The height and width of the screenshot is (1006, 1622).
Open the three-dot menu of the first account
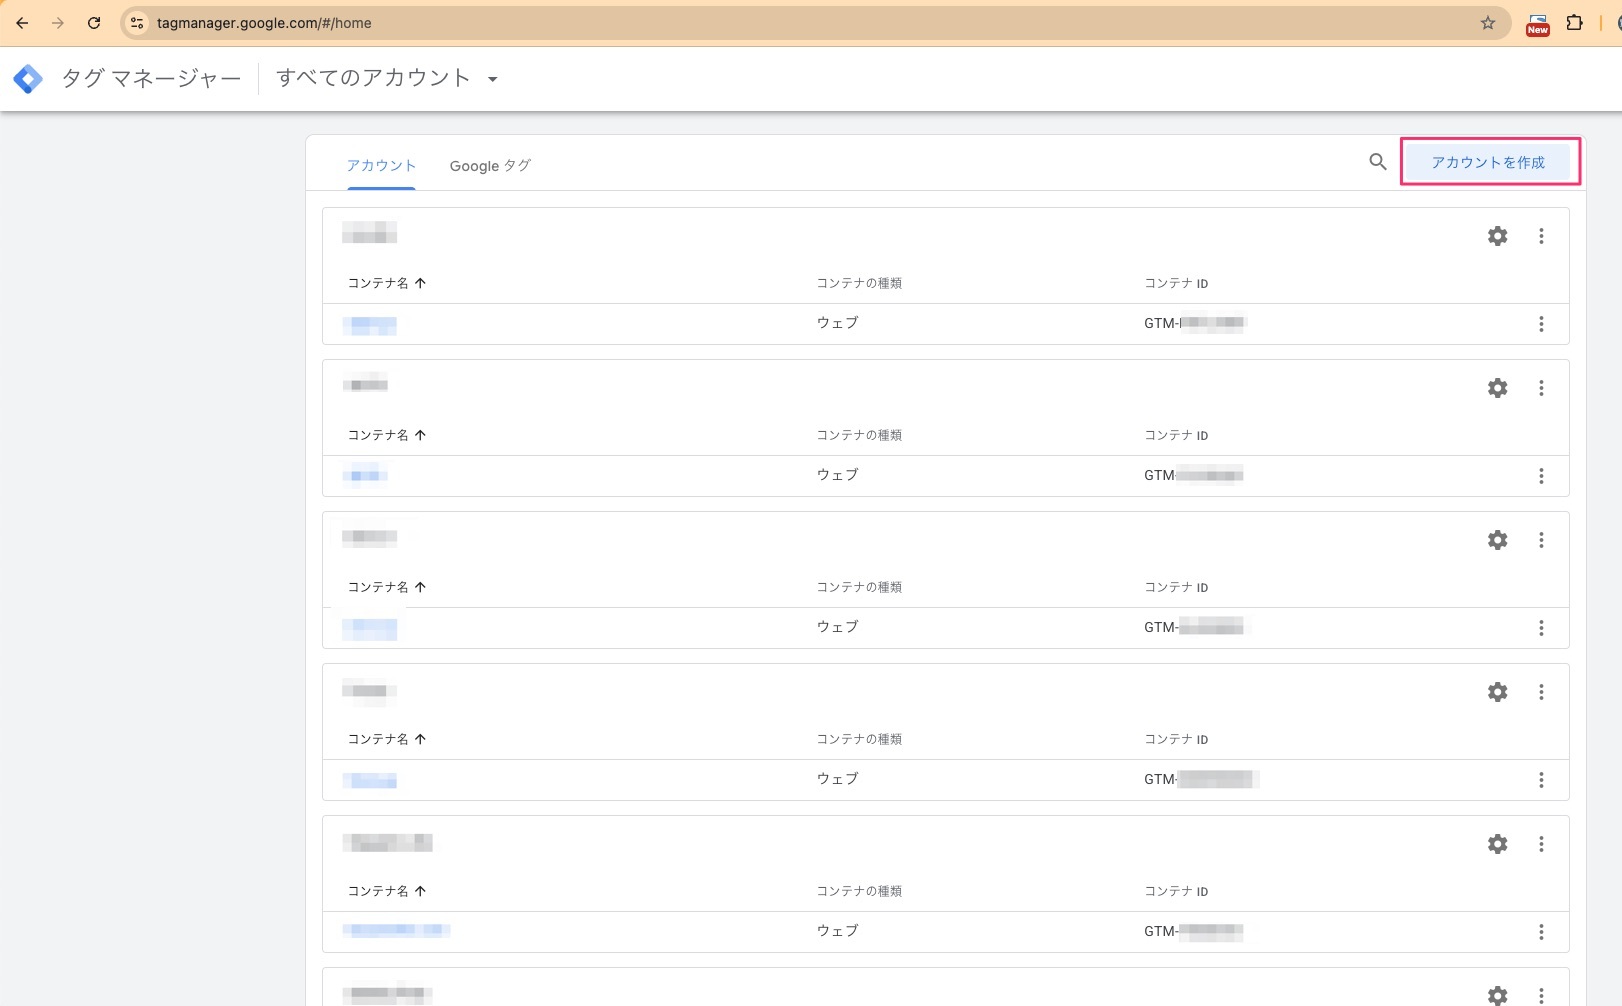click(x=1541, y=236)
